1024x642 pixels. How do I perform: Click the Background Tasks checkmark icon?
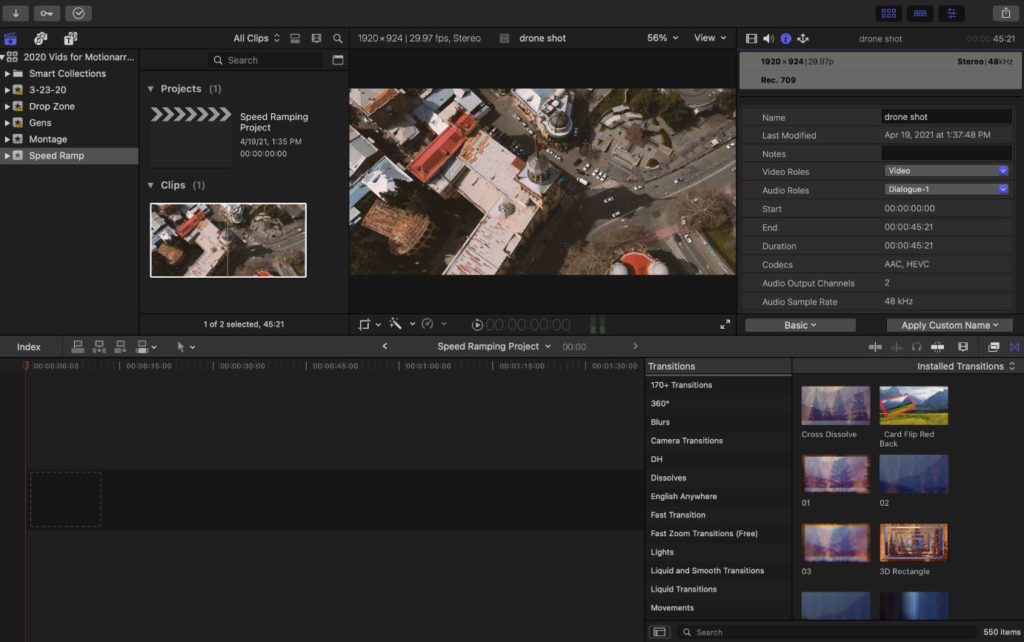point(78,13)
